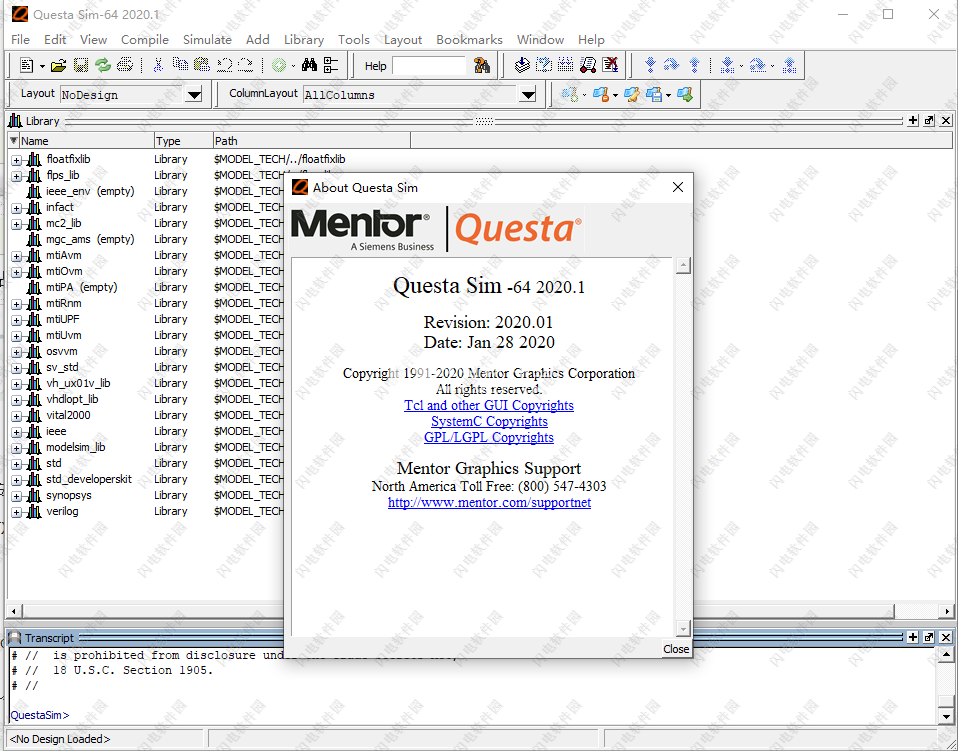Open the Library menu
Screen dimensions: 958x751
pos(304,39)
